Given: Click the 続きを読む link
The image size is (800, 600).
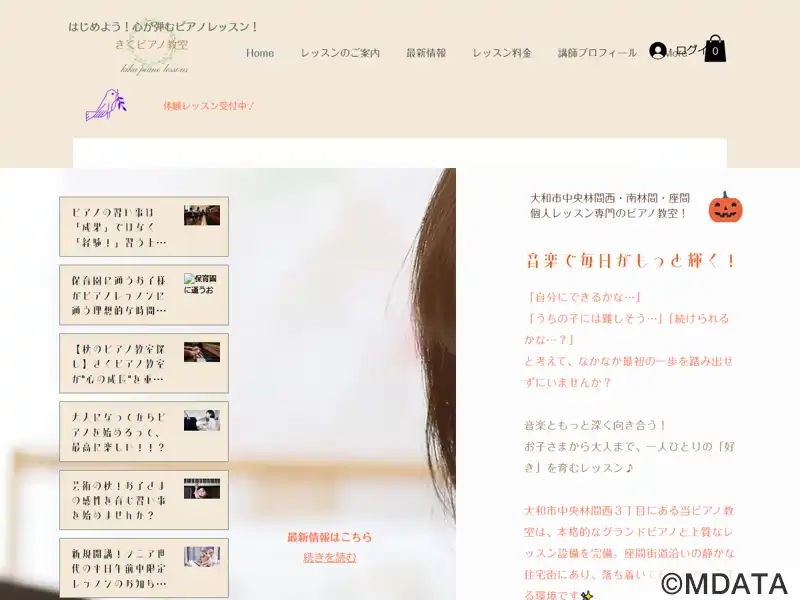Looking at the screenshot, I should 330,557.
